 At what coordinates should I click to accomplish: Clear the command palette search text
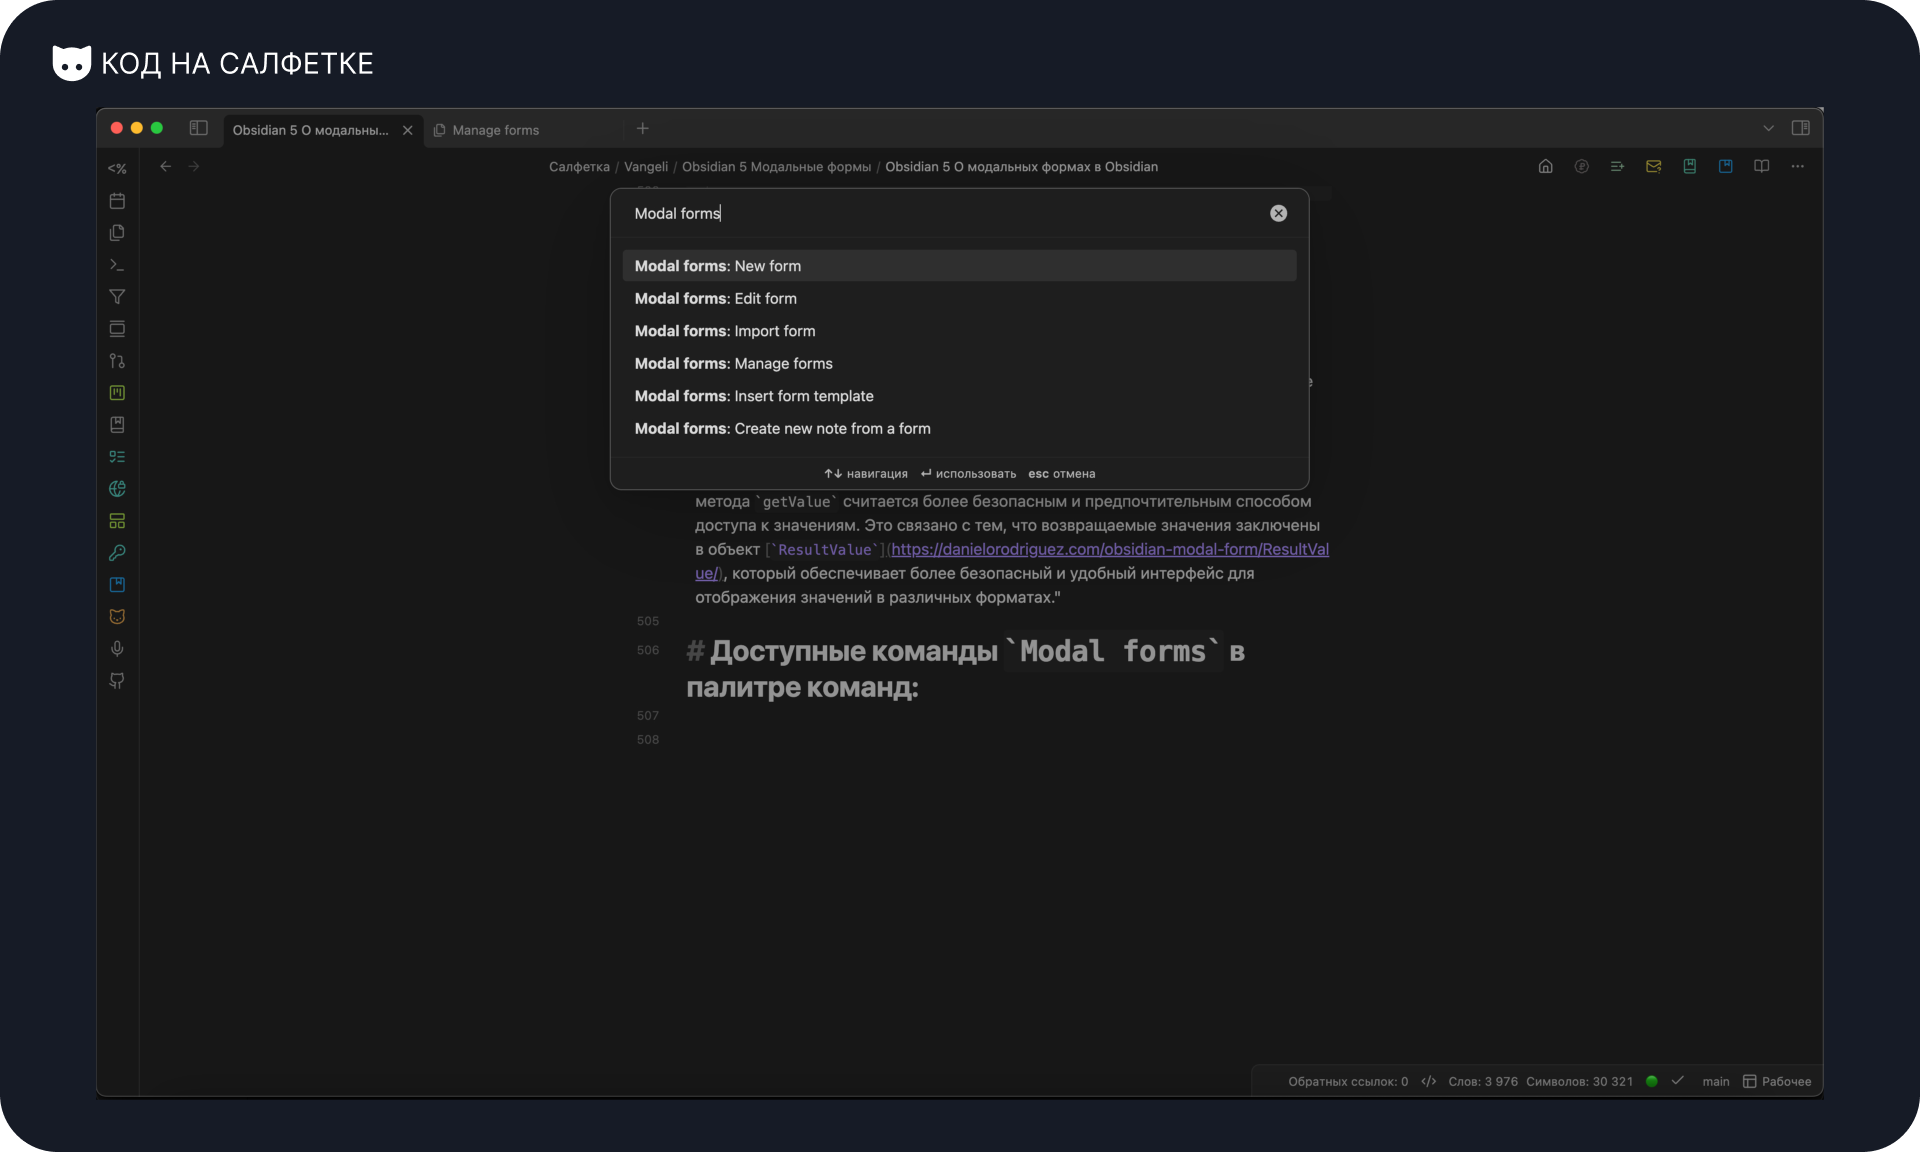click(1278, 213)
